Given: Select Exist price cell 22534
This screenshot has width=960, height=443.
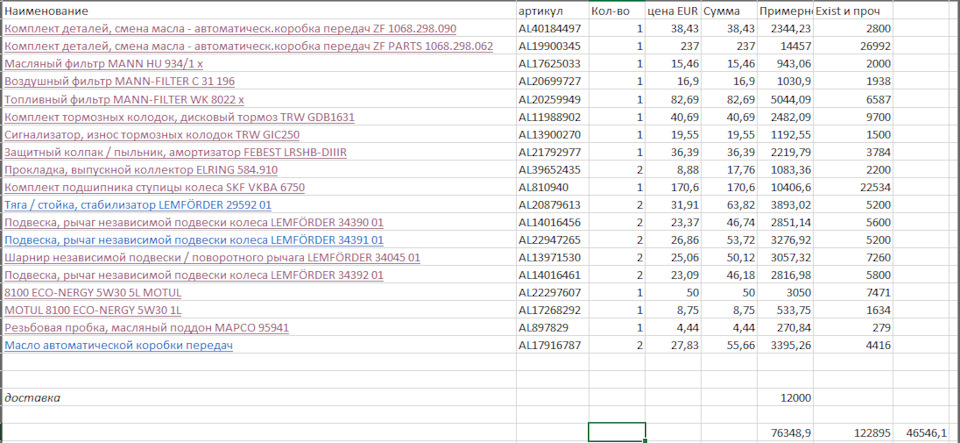Looking at the screenshot, I should [x=853, y=187].
